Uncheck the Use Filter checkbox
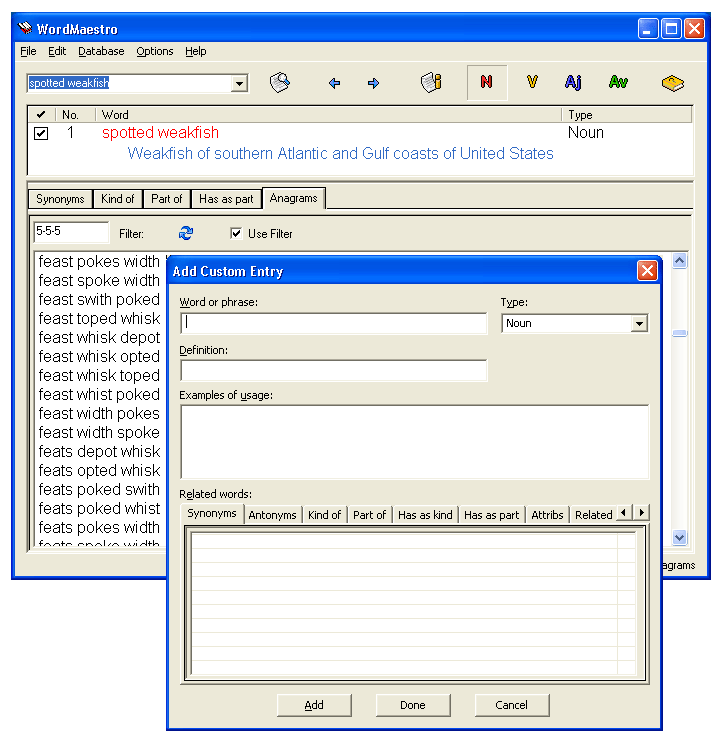The height and width of the screenshot is (745, 725). pyautogui.click(x=236, y=233)
